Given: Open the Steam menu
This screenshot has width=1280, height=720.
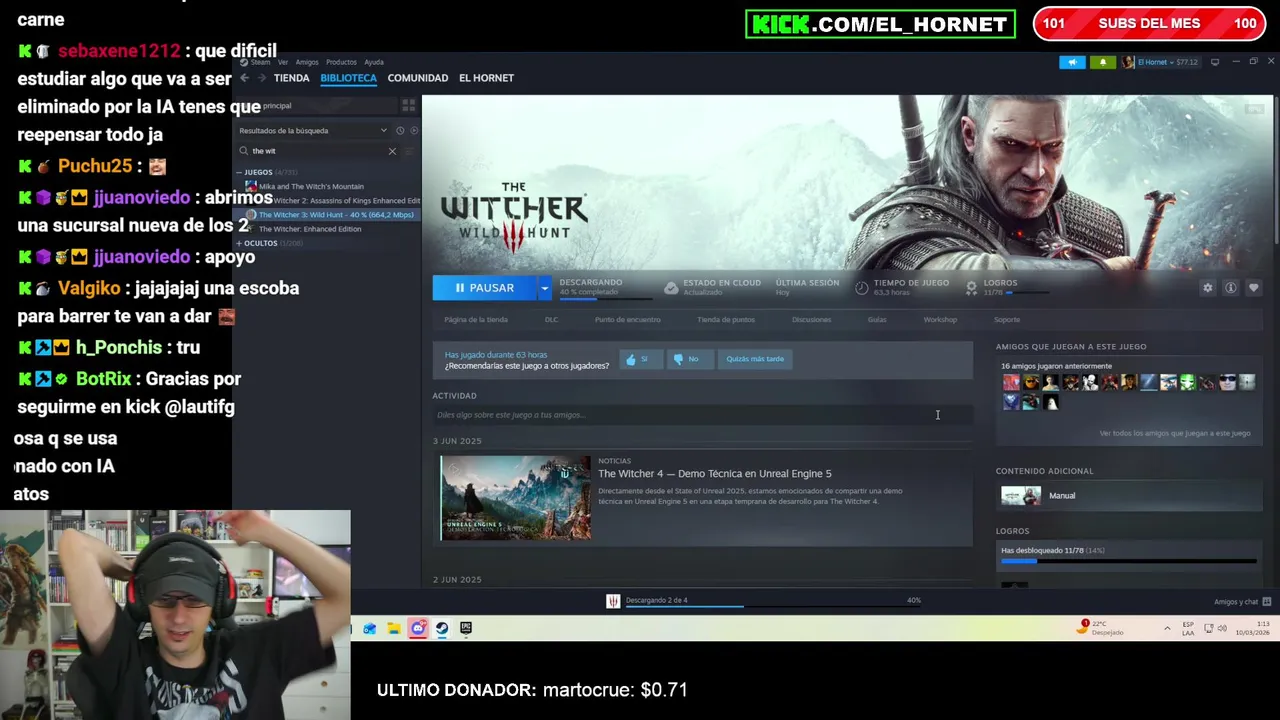Looking at the screenshot, I should click(x=255, y=62).
